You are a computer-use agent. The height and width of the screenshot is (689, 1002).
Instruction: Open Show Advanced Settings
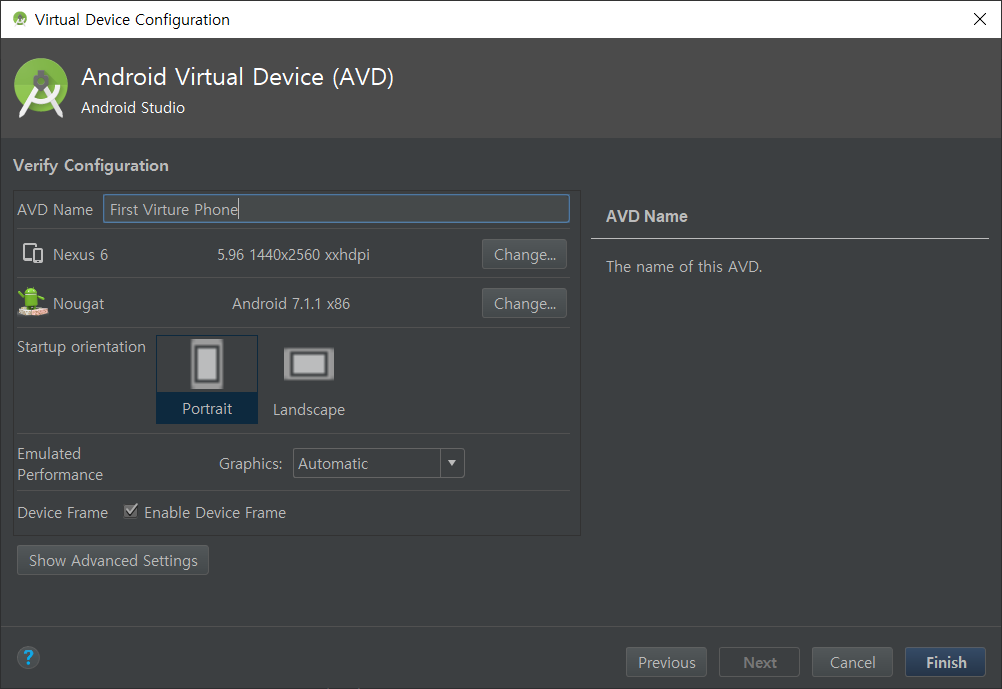pyautogui.click(x=112, y=560)
